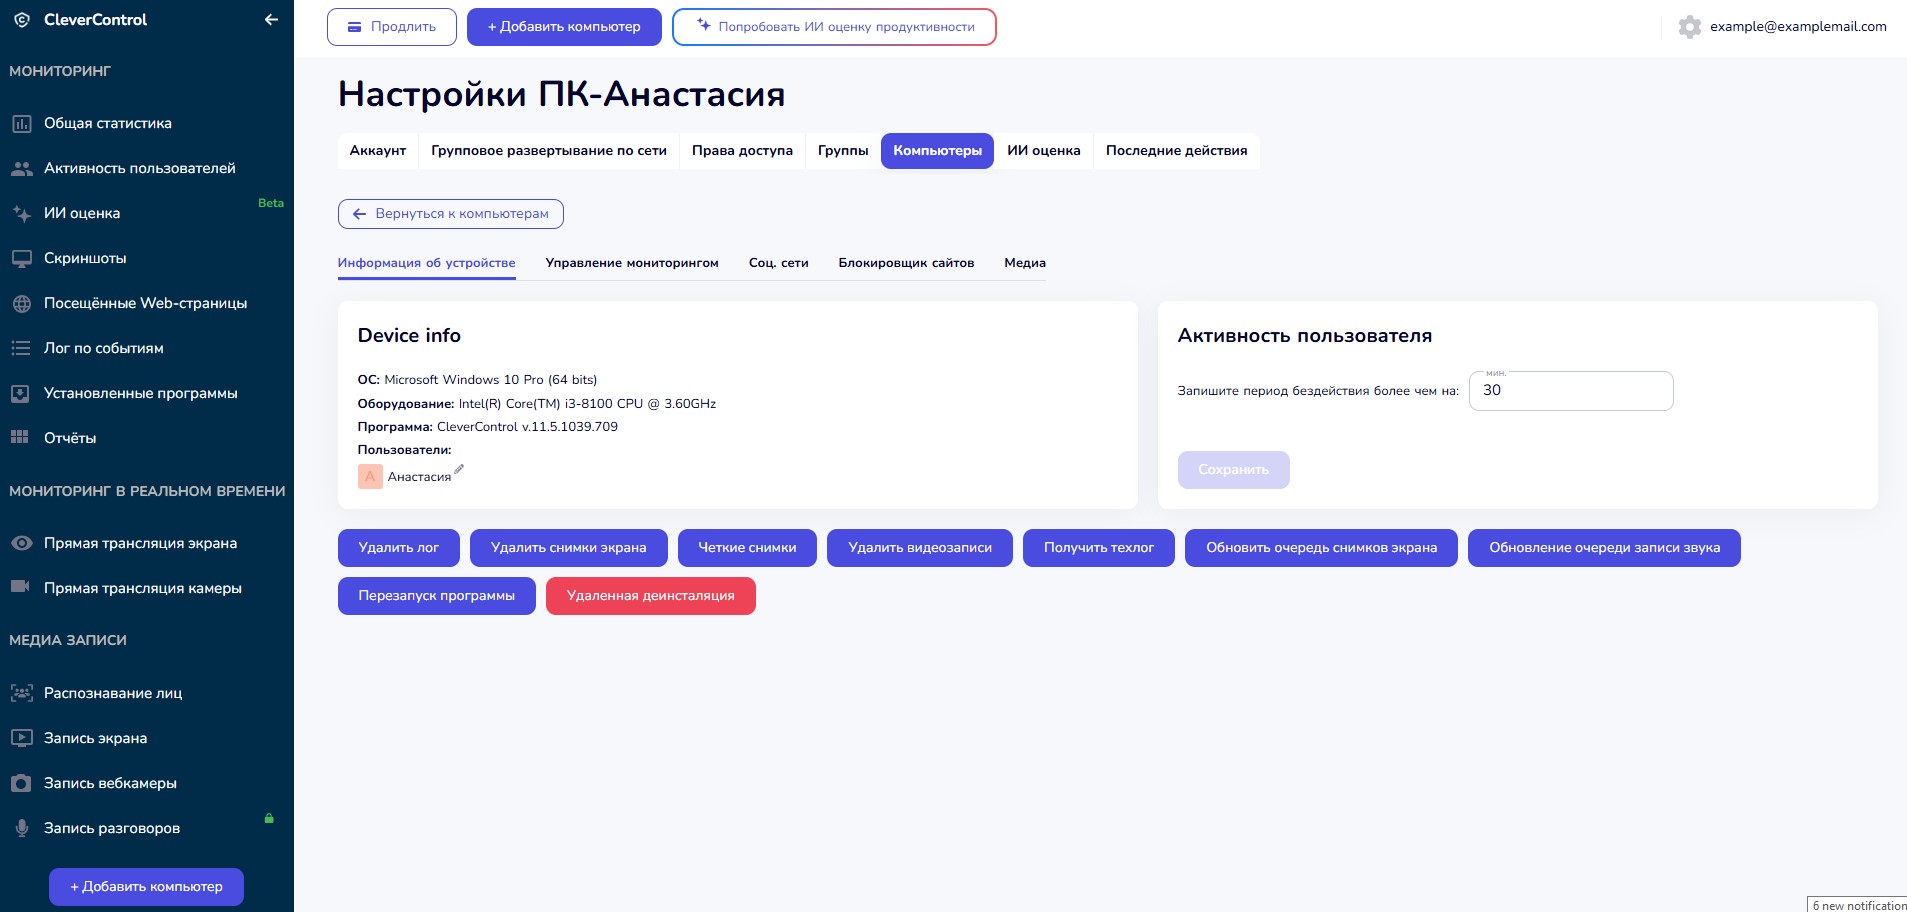Image resolution: width=1907 pixels, height=912 pixels.
Task: Click the Перезапуск программы button
Action: coord(436,596)
